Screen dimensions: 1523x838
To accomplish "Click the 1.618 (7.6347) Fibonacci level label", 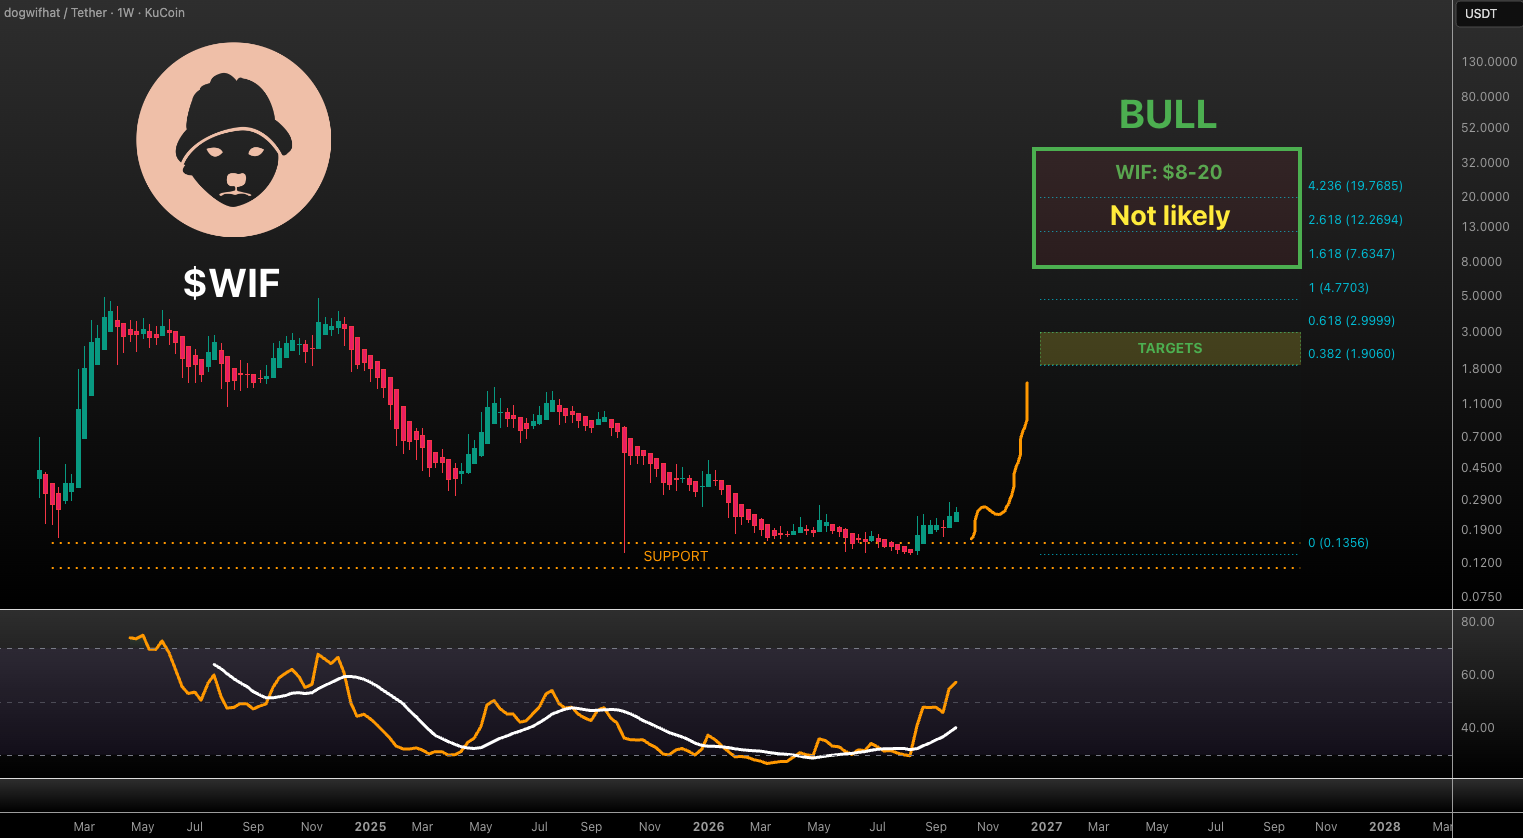I will pyautogui.click(x=1351, y=254).
